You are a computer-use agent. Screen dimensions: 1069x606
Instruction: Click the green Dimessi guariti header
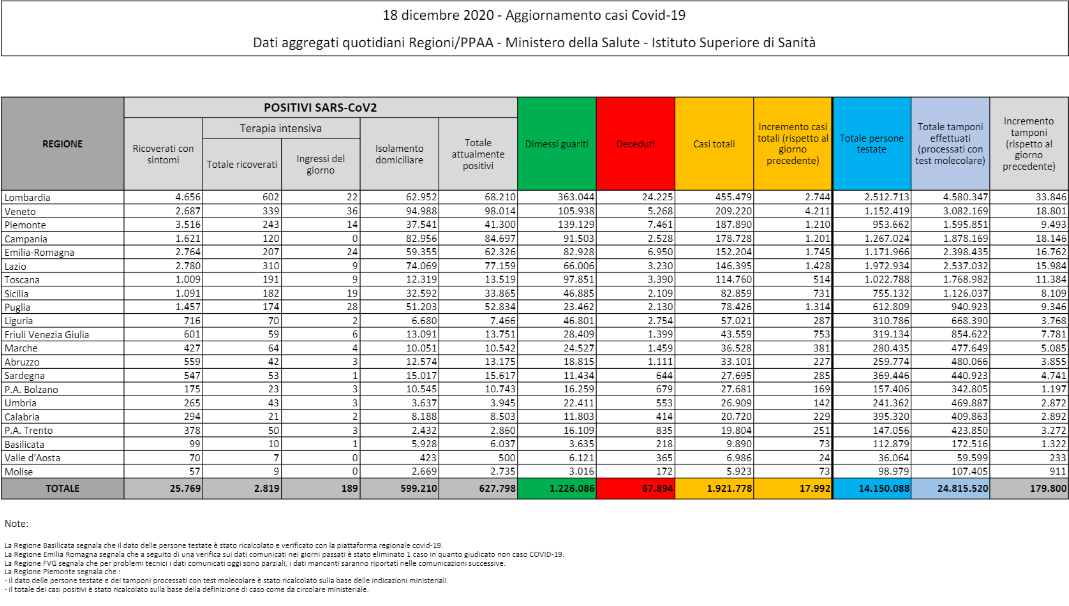(557, 144)
